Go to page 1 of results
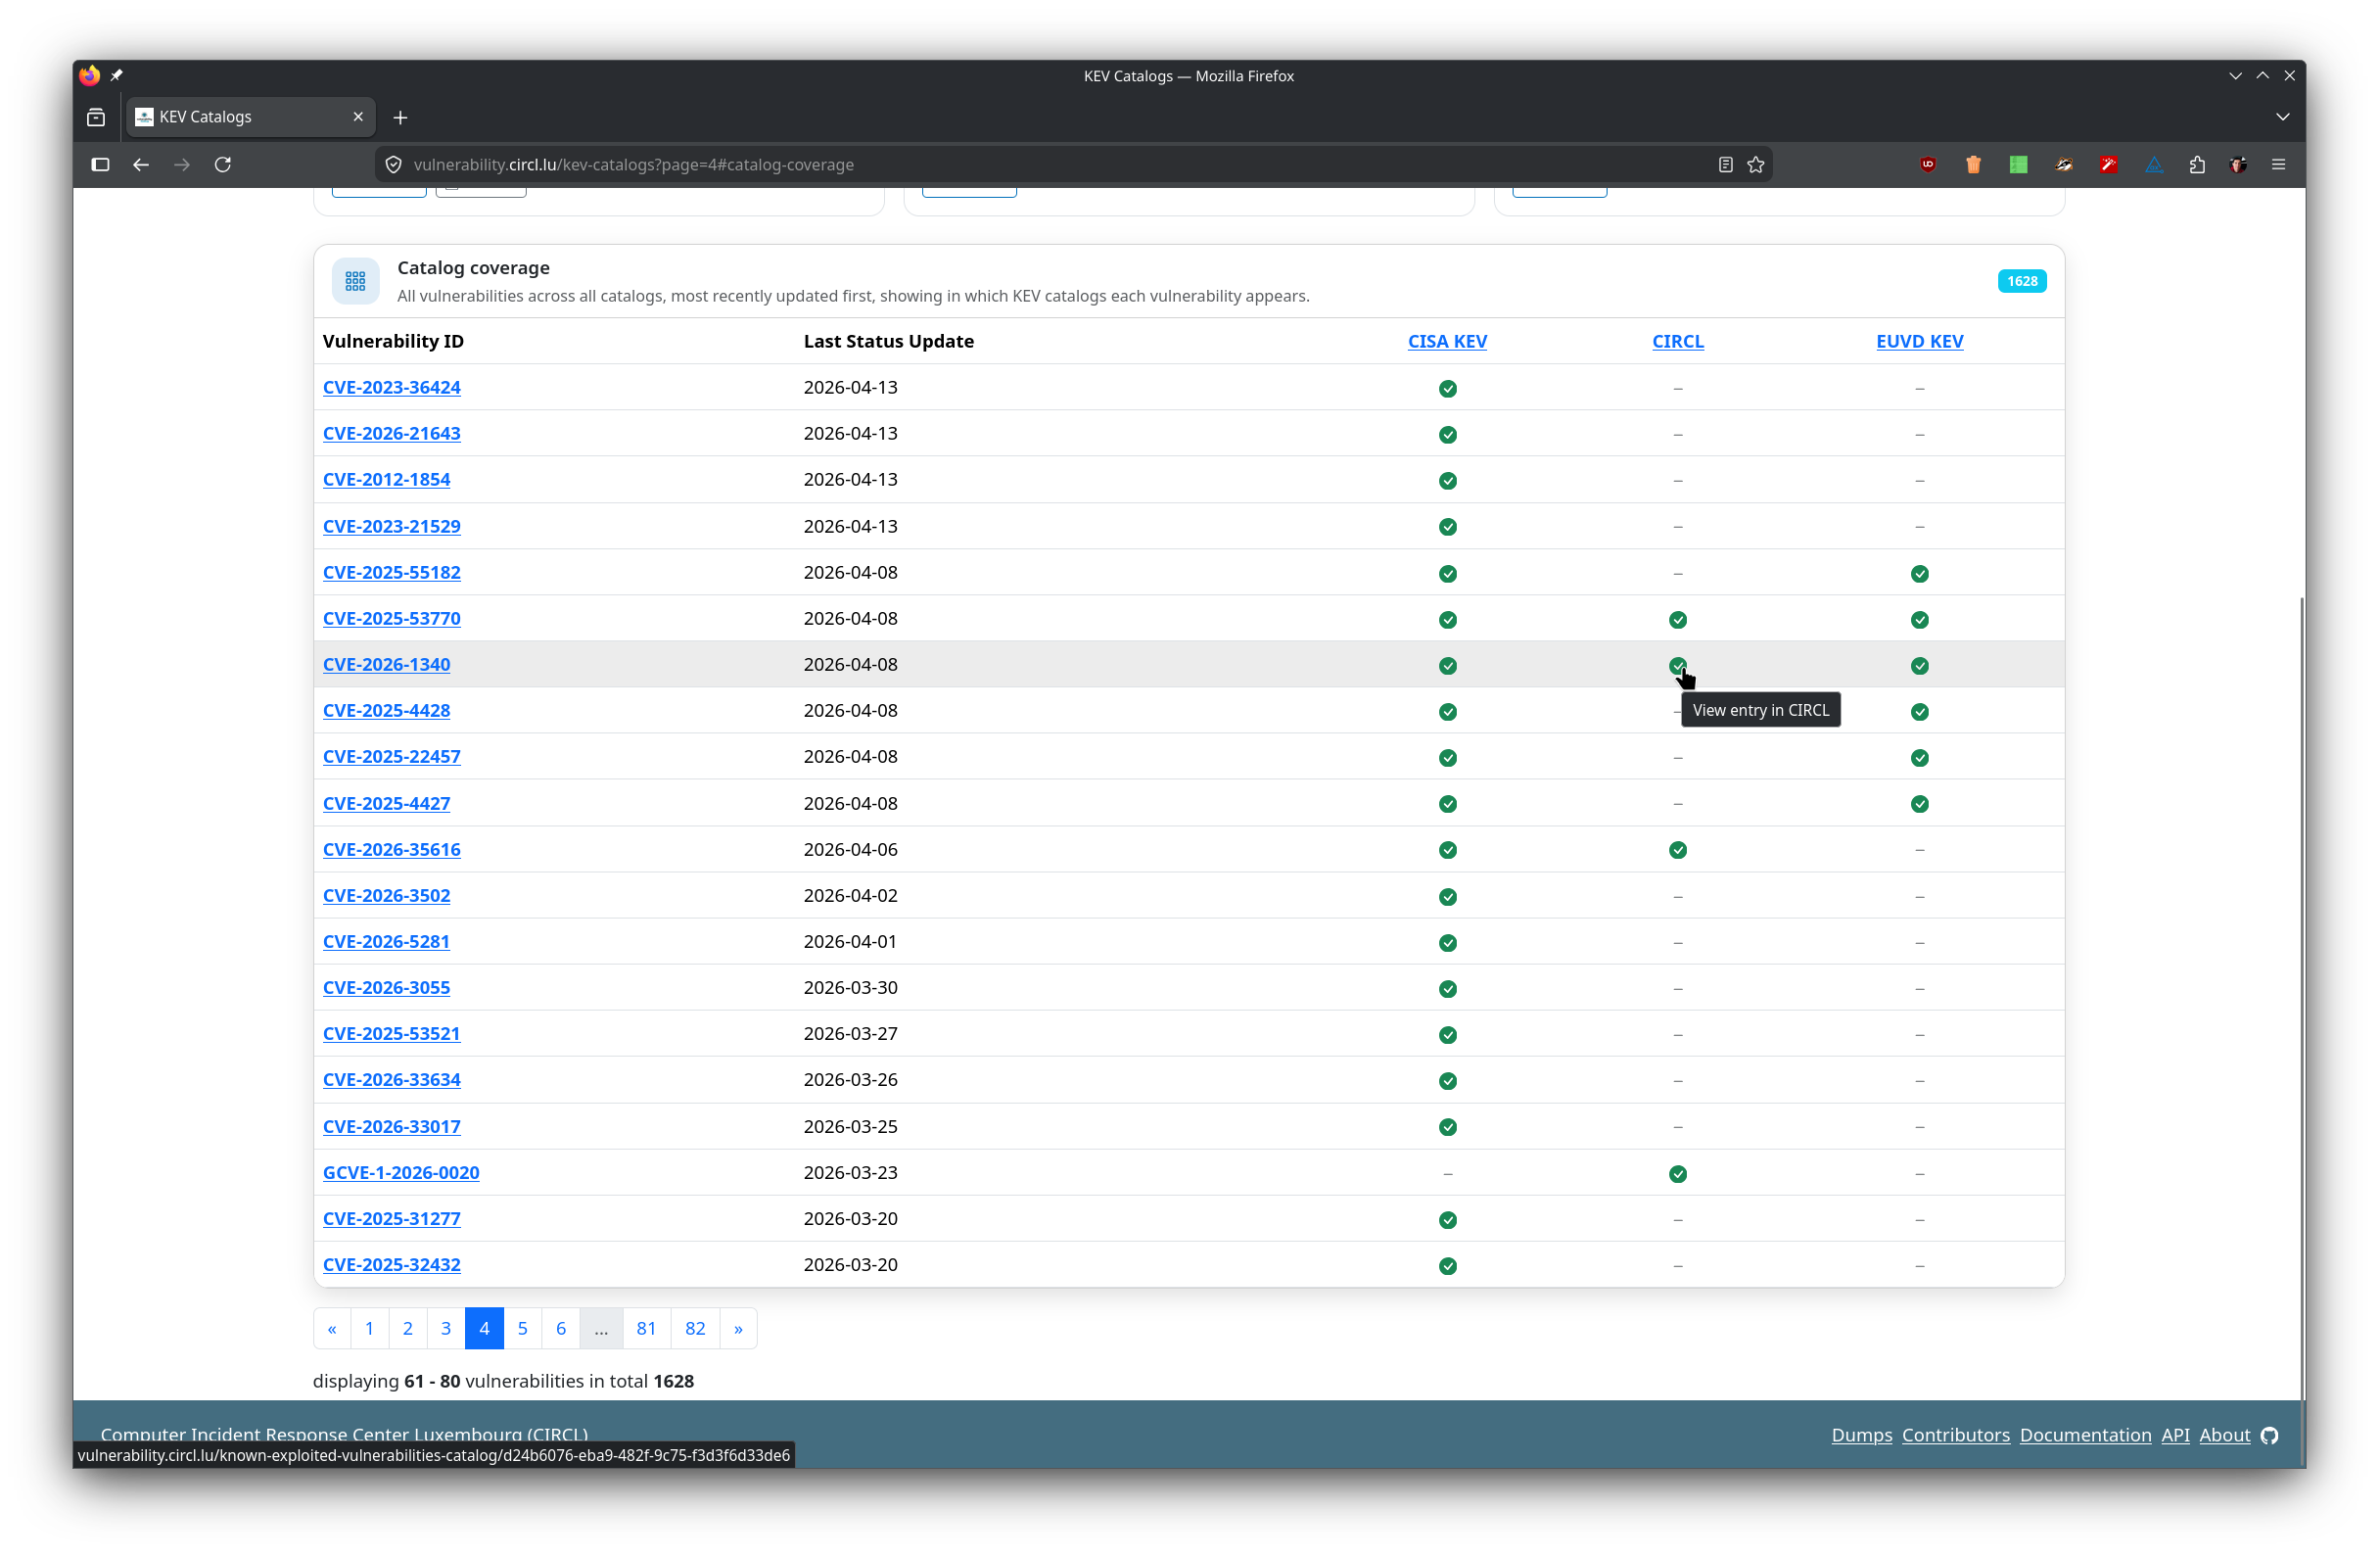2380x1556 pixels. [x=369, y=1328]
